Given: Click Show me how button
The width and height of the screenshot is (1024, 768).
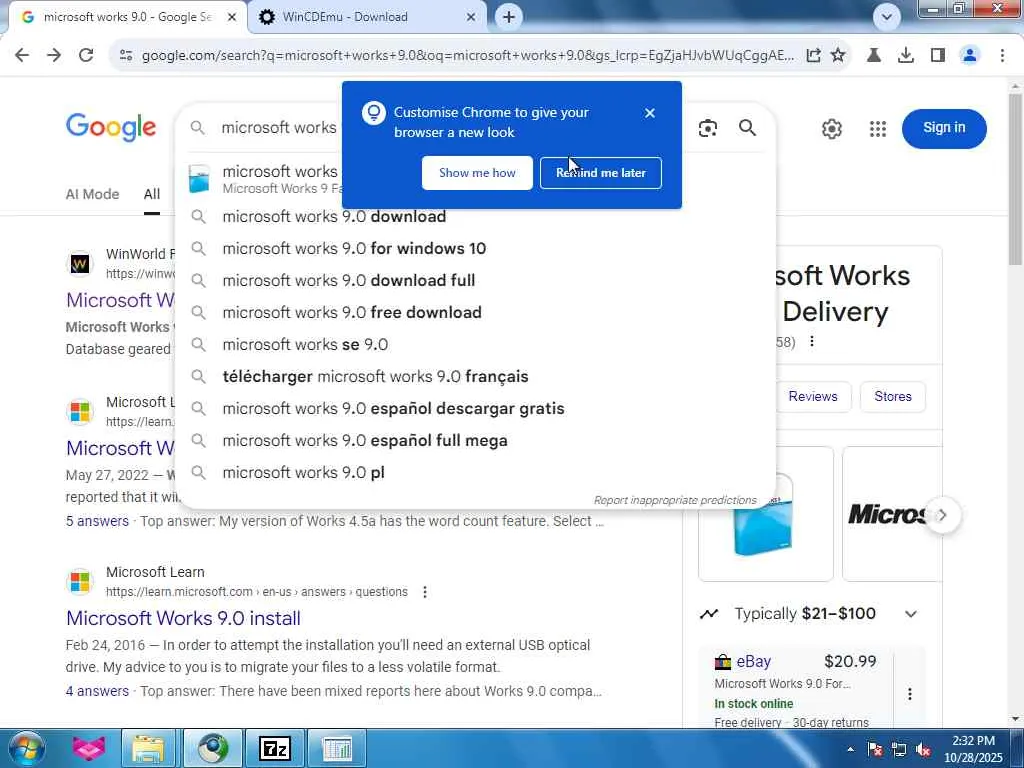Looking at the screenshot, I should [477, 173].
